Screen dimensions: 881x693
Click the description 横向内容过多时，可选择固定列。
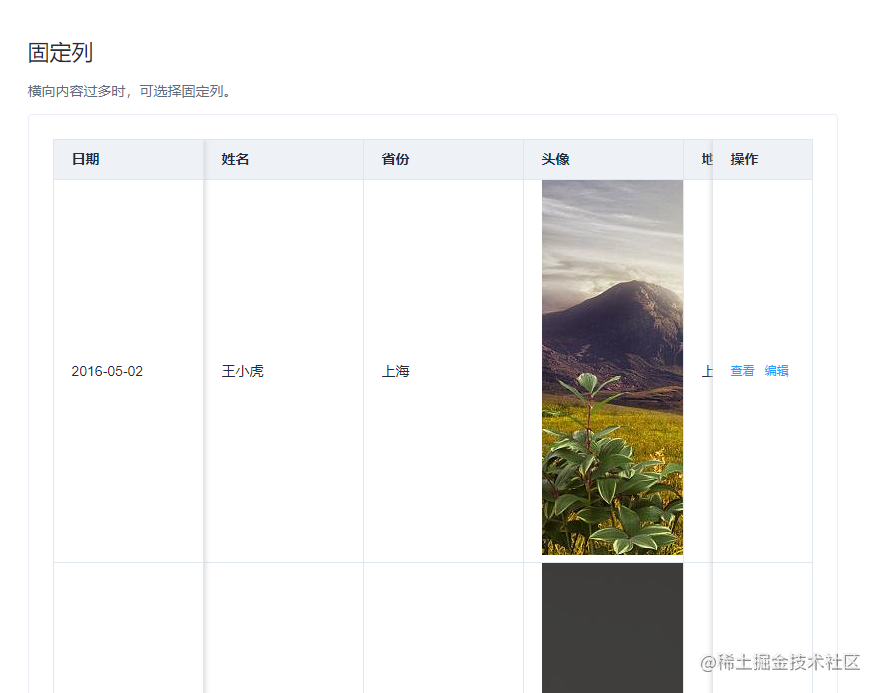click(x=129, y=91)
